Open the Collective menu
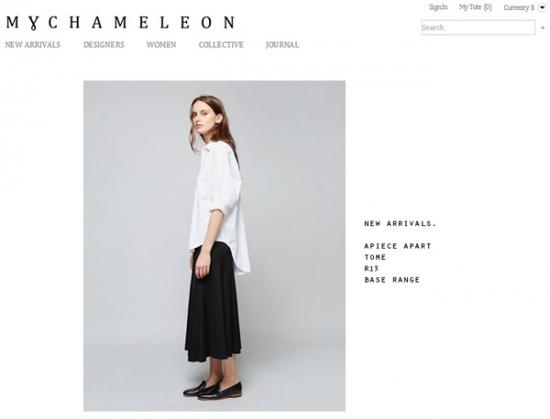Image resolution: width=550 pixels, height=419 pixels. pyautogui.click(x=221, y=45)
